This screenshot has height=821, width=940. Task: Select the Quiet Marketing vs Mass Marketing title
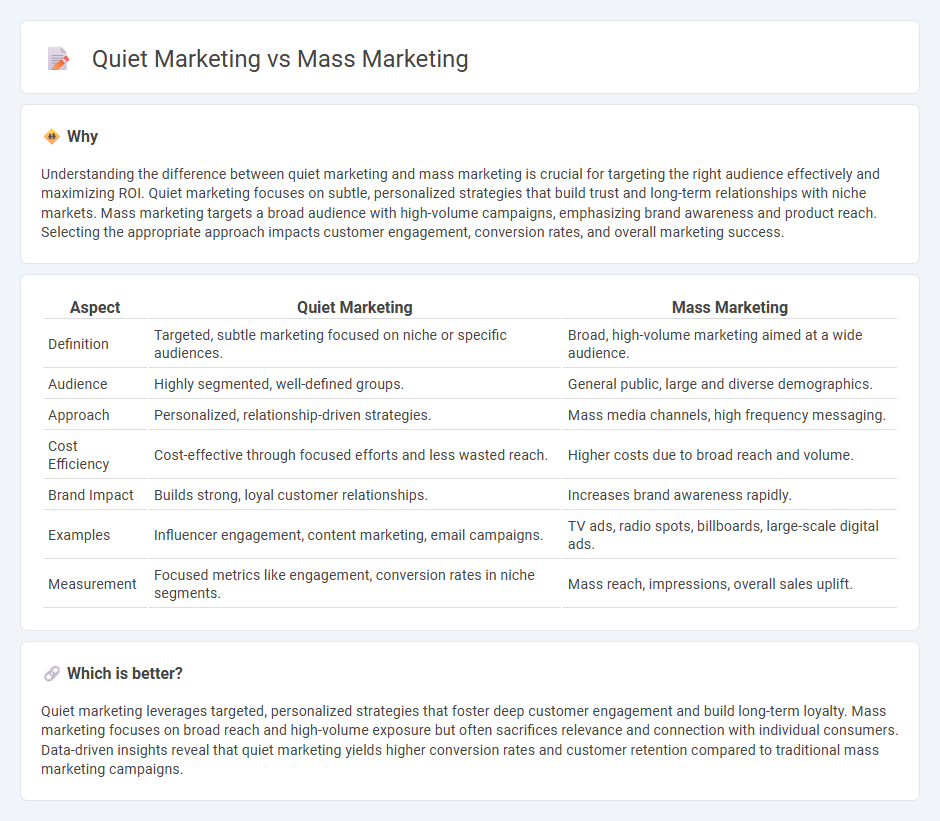click(280, 59)
